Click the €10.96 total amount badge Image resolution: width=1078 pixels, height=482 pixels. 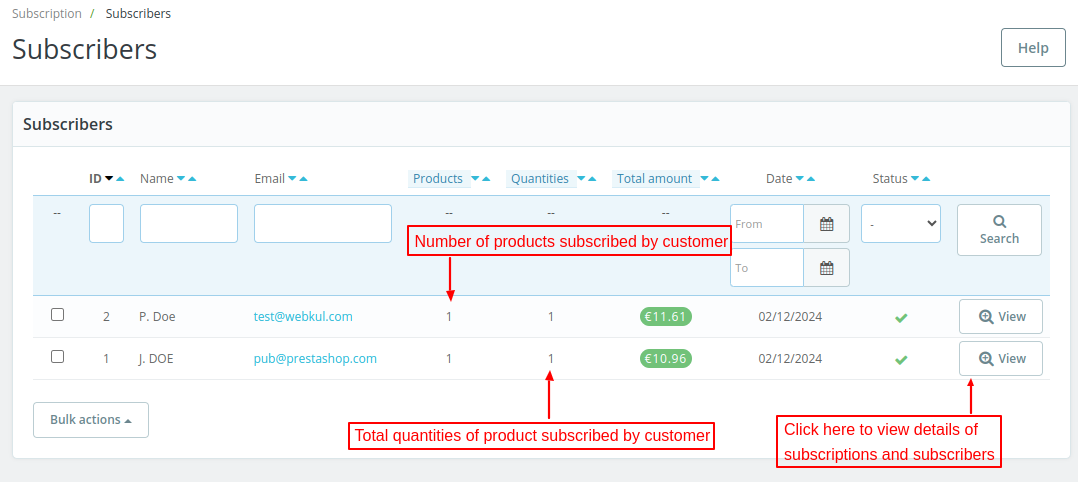pos(665,359)
